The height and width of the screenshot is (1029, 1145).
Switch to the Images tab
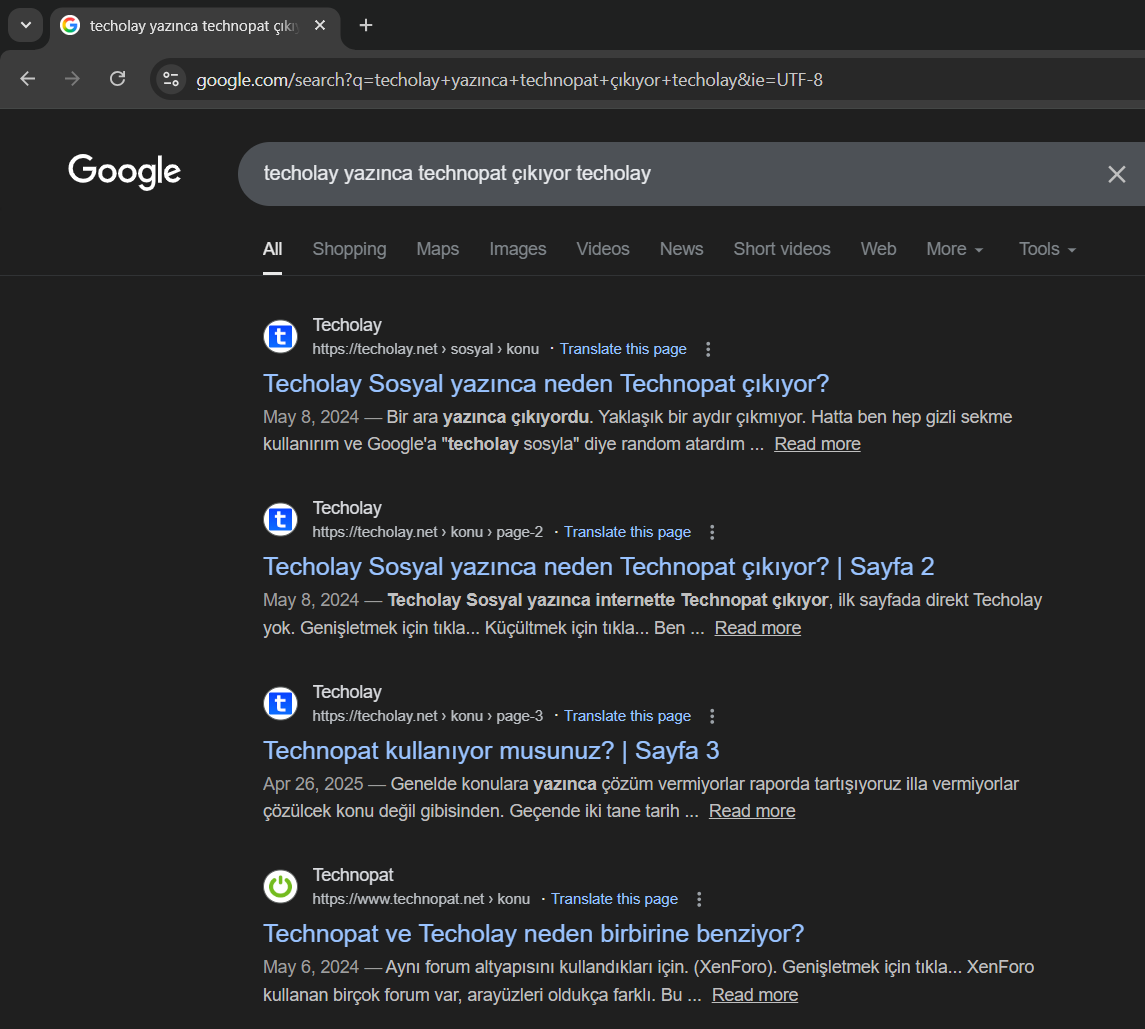point(518,249)
